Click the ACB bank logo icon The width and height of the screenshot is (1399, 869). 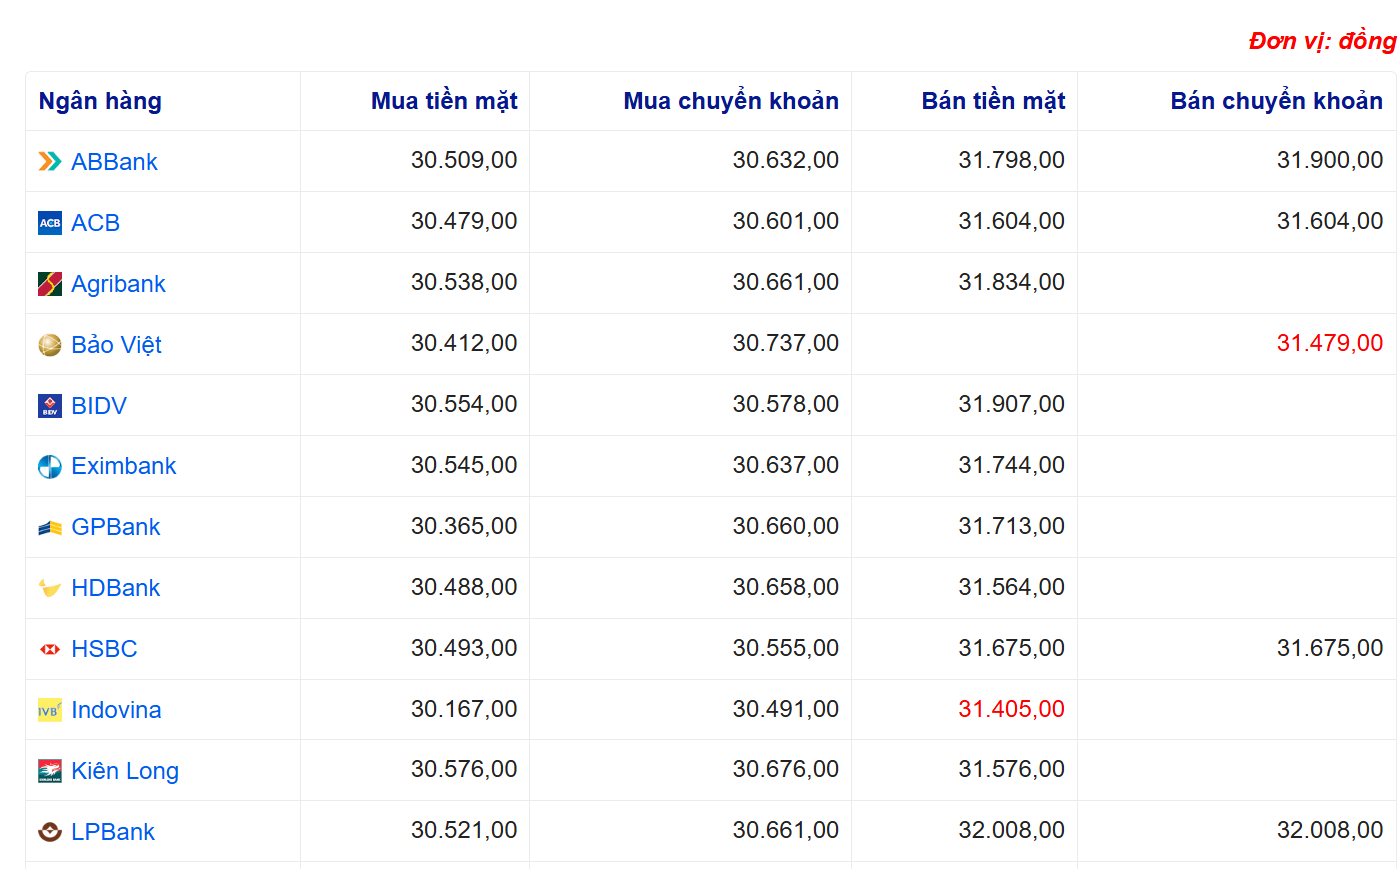pyautogui.click(x=50, y=223)
